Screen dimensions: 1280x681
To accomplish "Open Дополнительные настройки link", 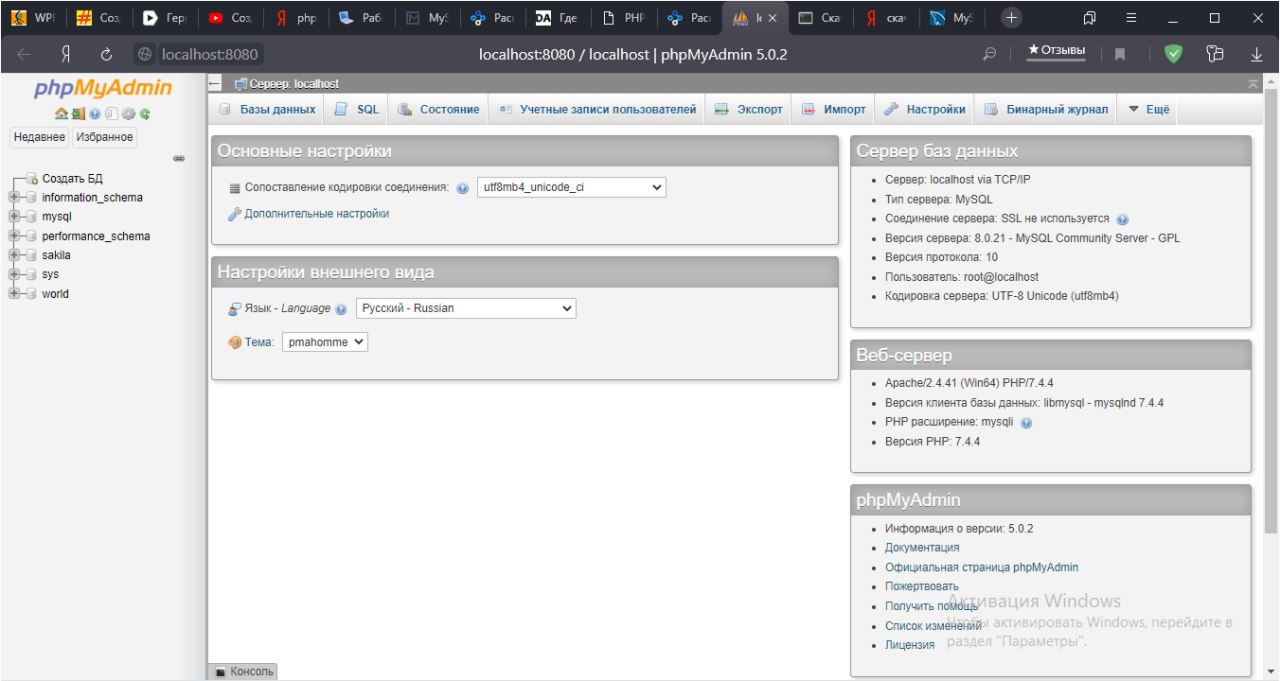I will [316, 214].
